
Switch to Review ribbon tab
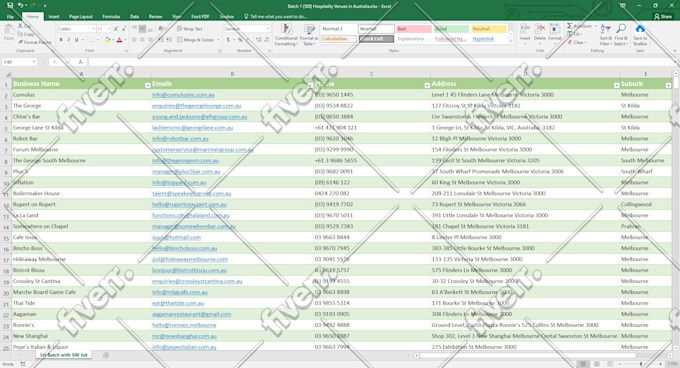tap(155, 16)
